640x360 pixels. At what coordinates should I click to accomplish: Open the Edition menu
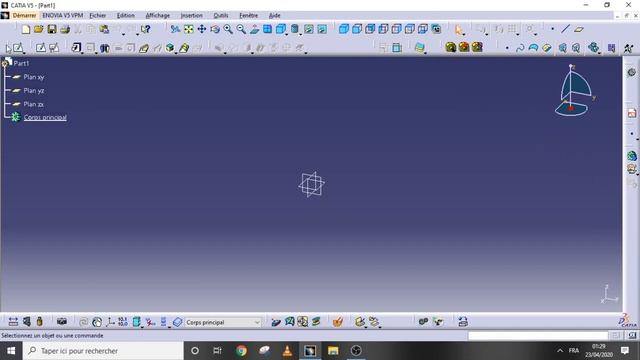(125, 15)
